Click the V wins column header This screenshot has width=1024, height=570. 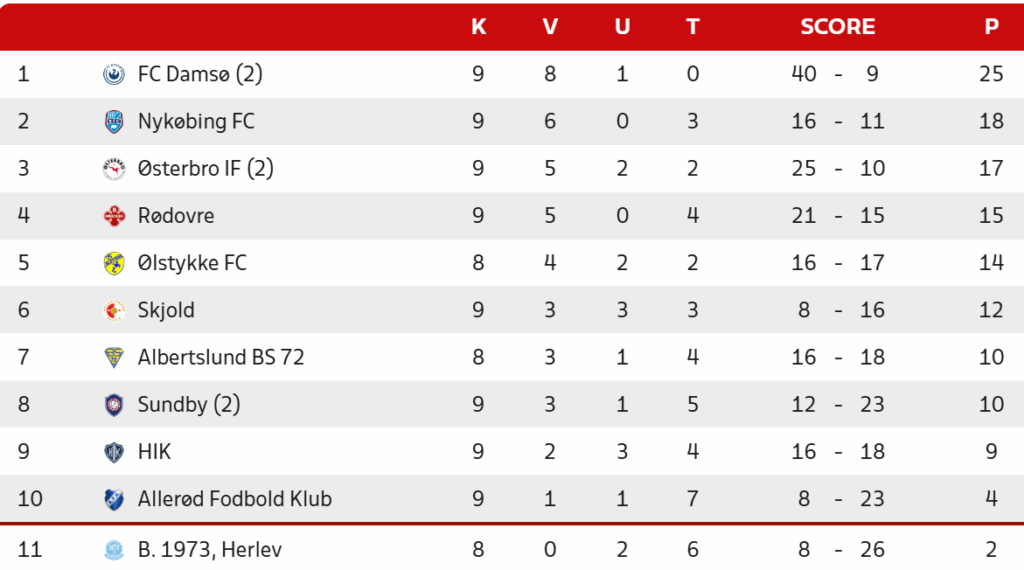(550, 27)
